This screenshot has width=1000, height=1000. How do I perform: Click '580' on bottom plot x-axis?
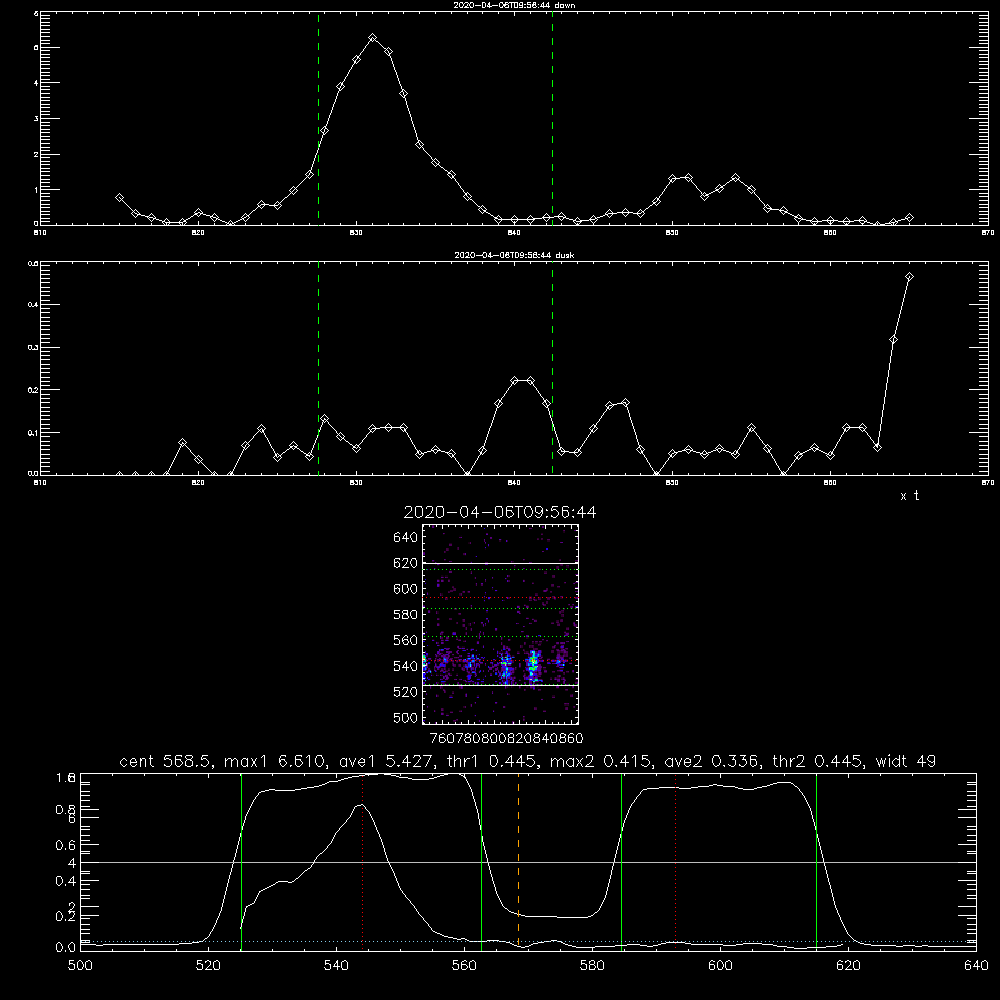click(592, 965)
